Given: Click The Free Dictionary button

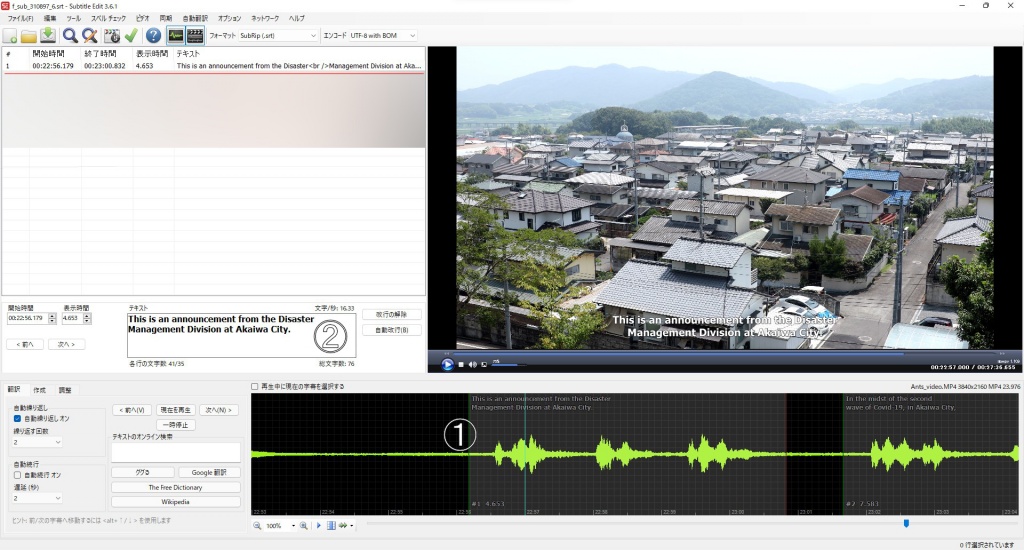Looking at the screenshot, I should tap(176, 487).
